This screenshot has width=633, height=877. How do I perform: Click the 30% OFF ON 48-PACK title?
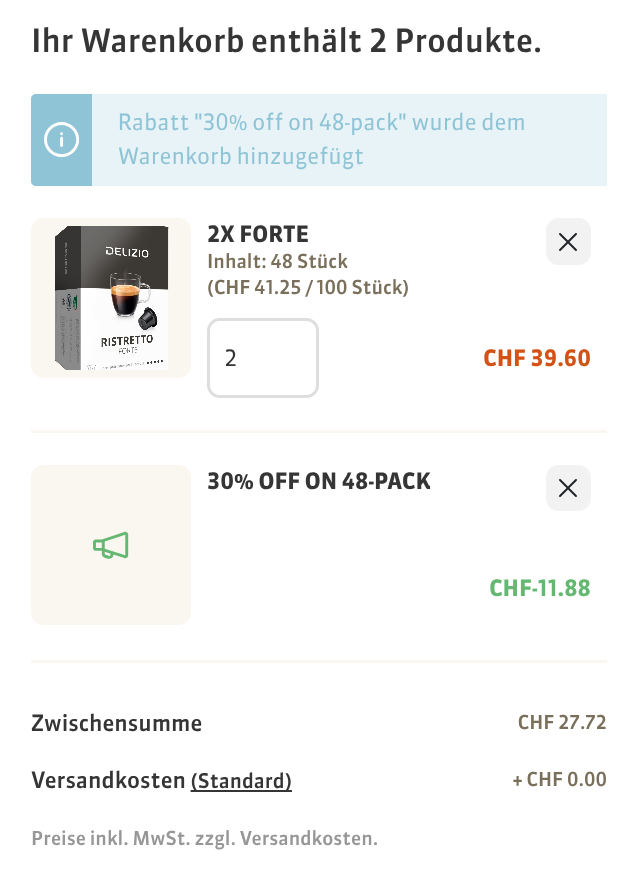(319, 481)
